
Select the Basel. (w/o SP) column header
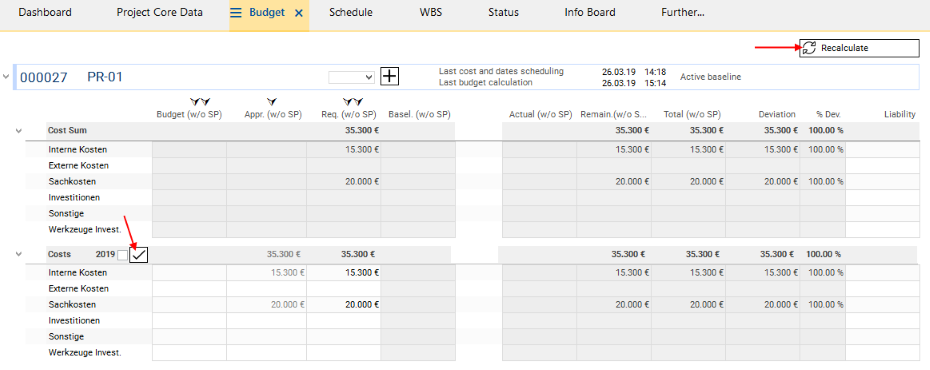click(x=419, y=114)
